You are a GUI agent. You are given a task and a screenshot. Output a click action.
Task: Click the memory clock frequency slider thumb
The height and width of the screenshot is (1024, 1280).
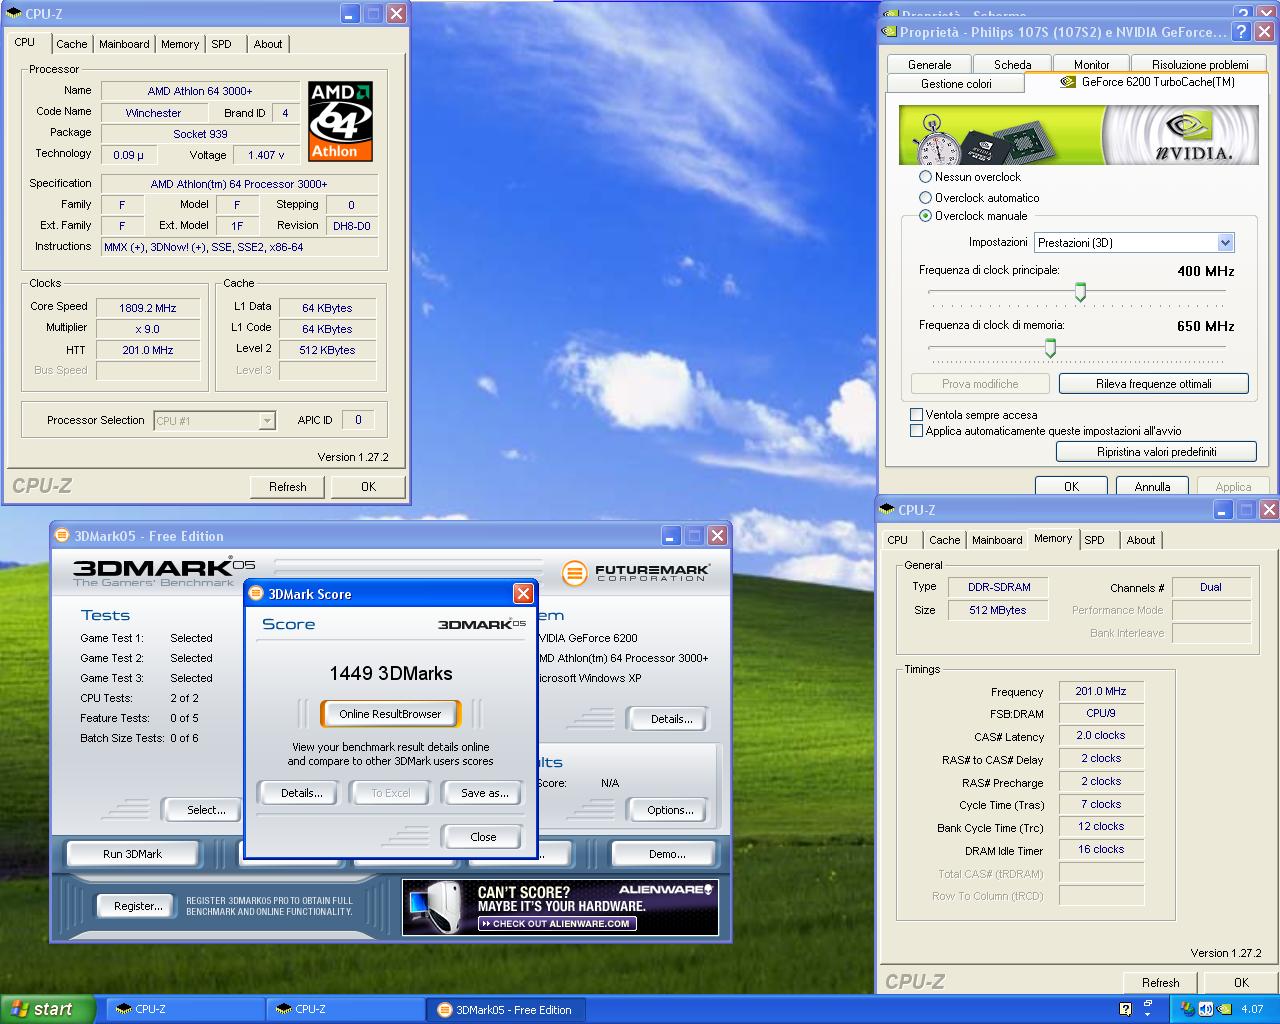click(x=1050, y=347)
